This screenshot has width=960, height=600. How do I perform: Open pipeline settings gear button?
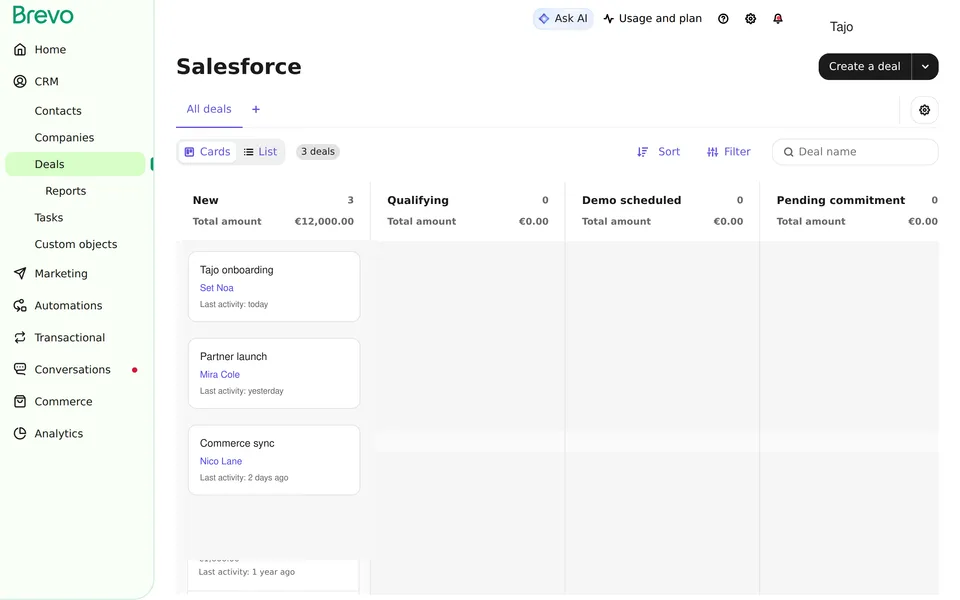(x=924, y=110)
